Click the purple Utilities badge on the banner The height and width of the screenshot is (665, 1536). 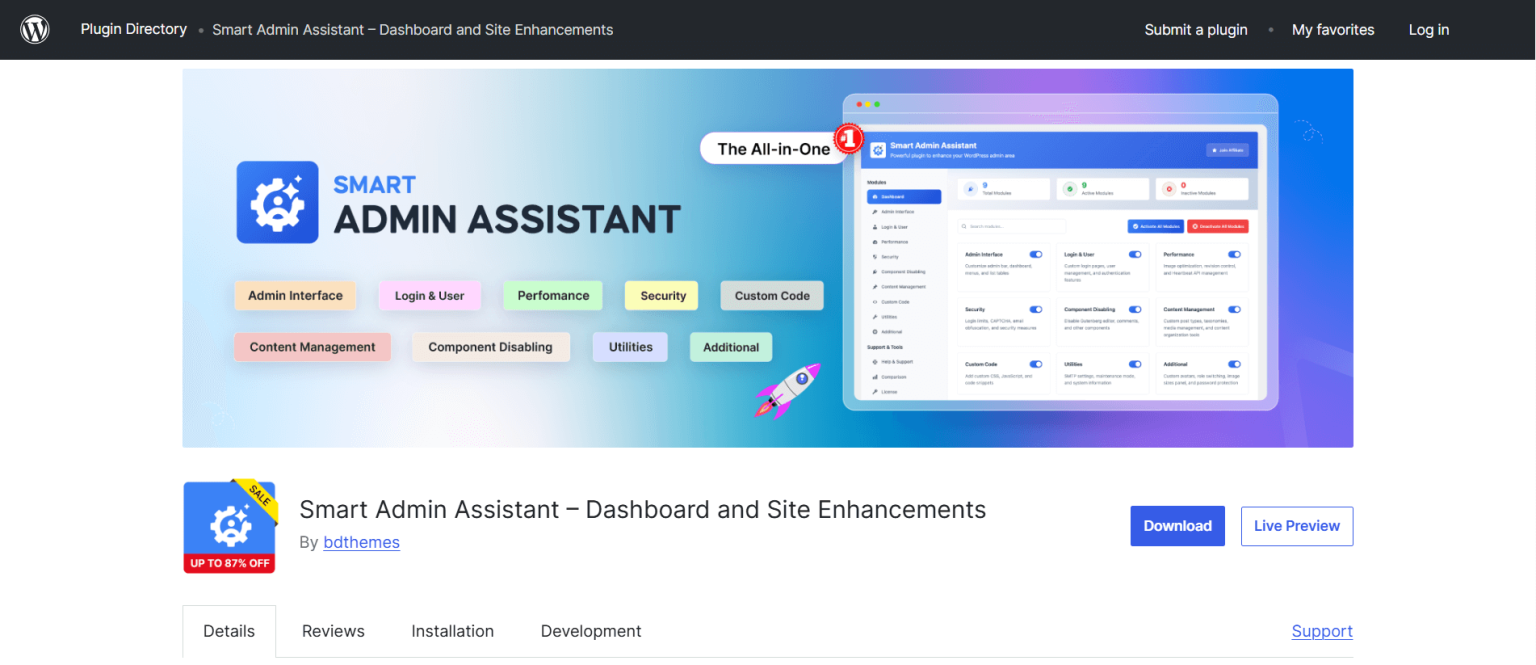click(x=630, y=347)
